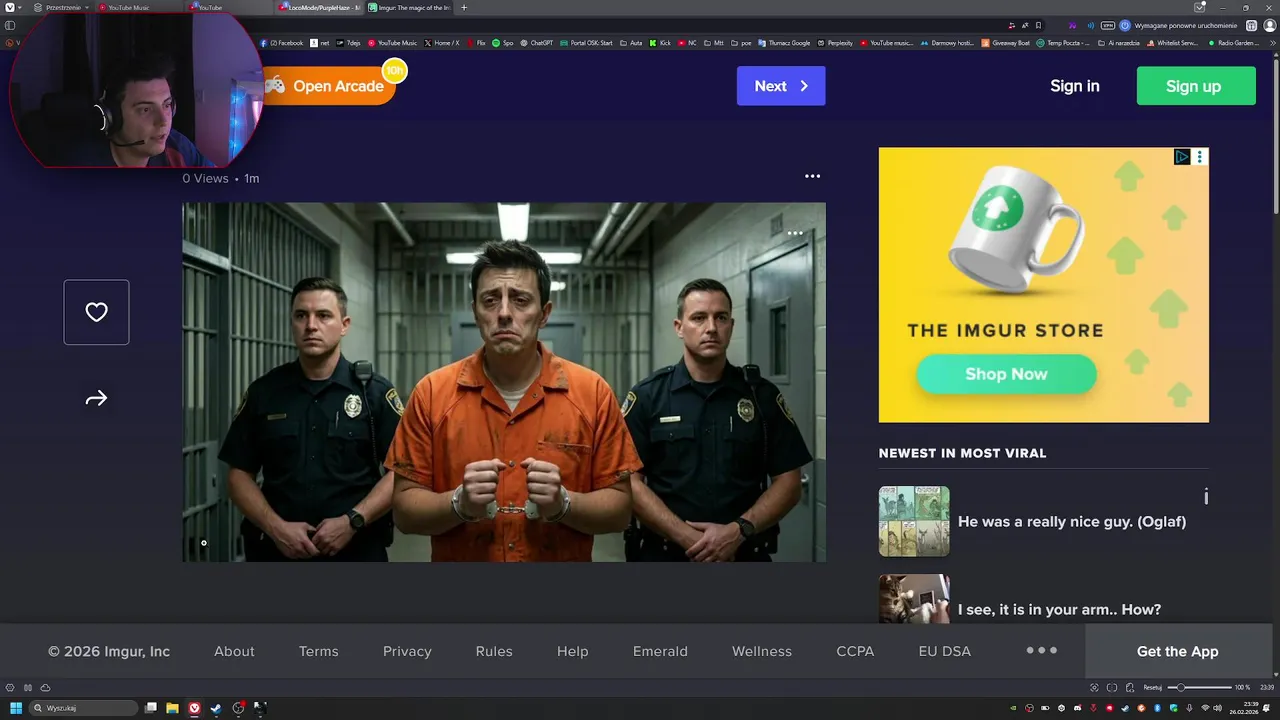Open the ad choices menu icon
Image resolution: width=1280 pixels, height=720 pixels.
click(1200, 157)
